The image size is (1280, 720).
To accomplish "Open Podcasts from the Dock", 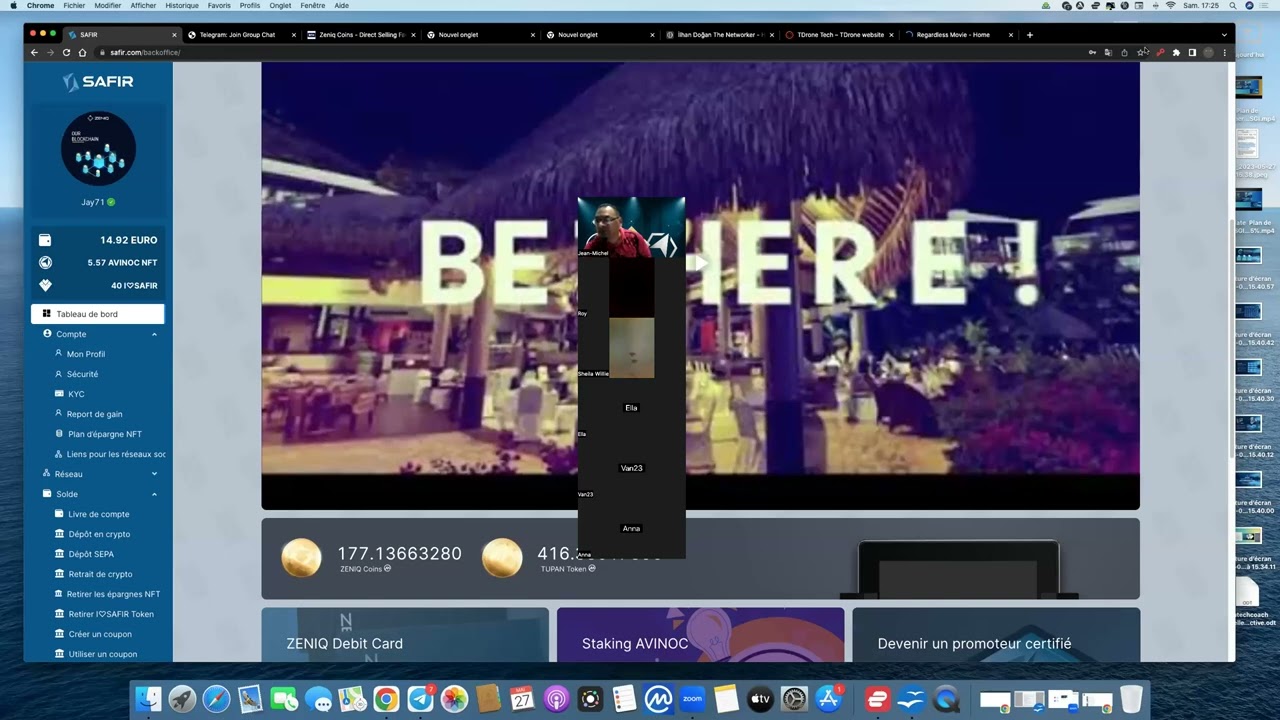I will click(x=556, y=699).
